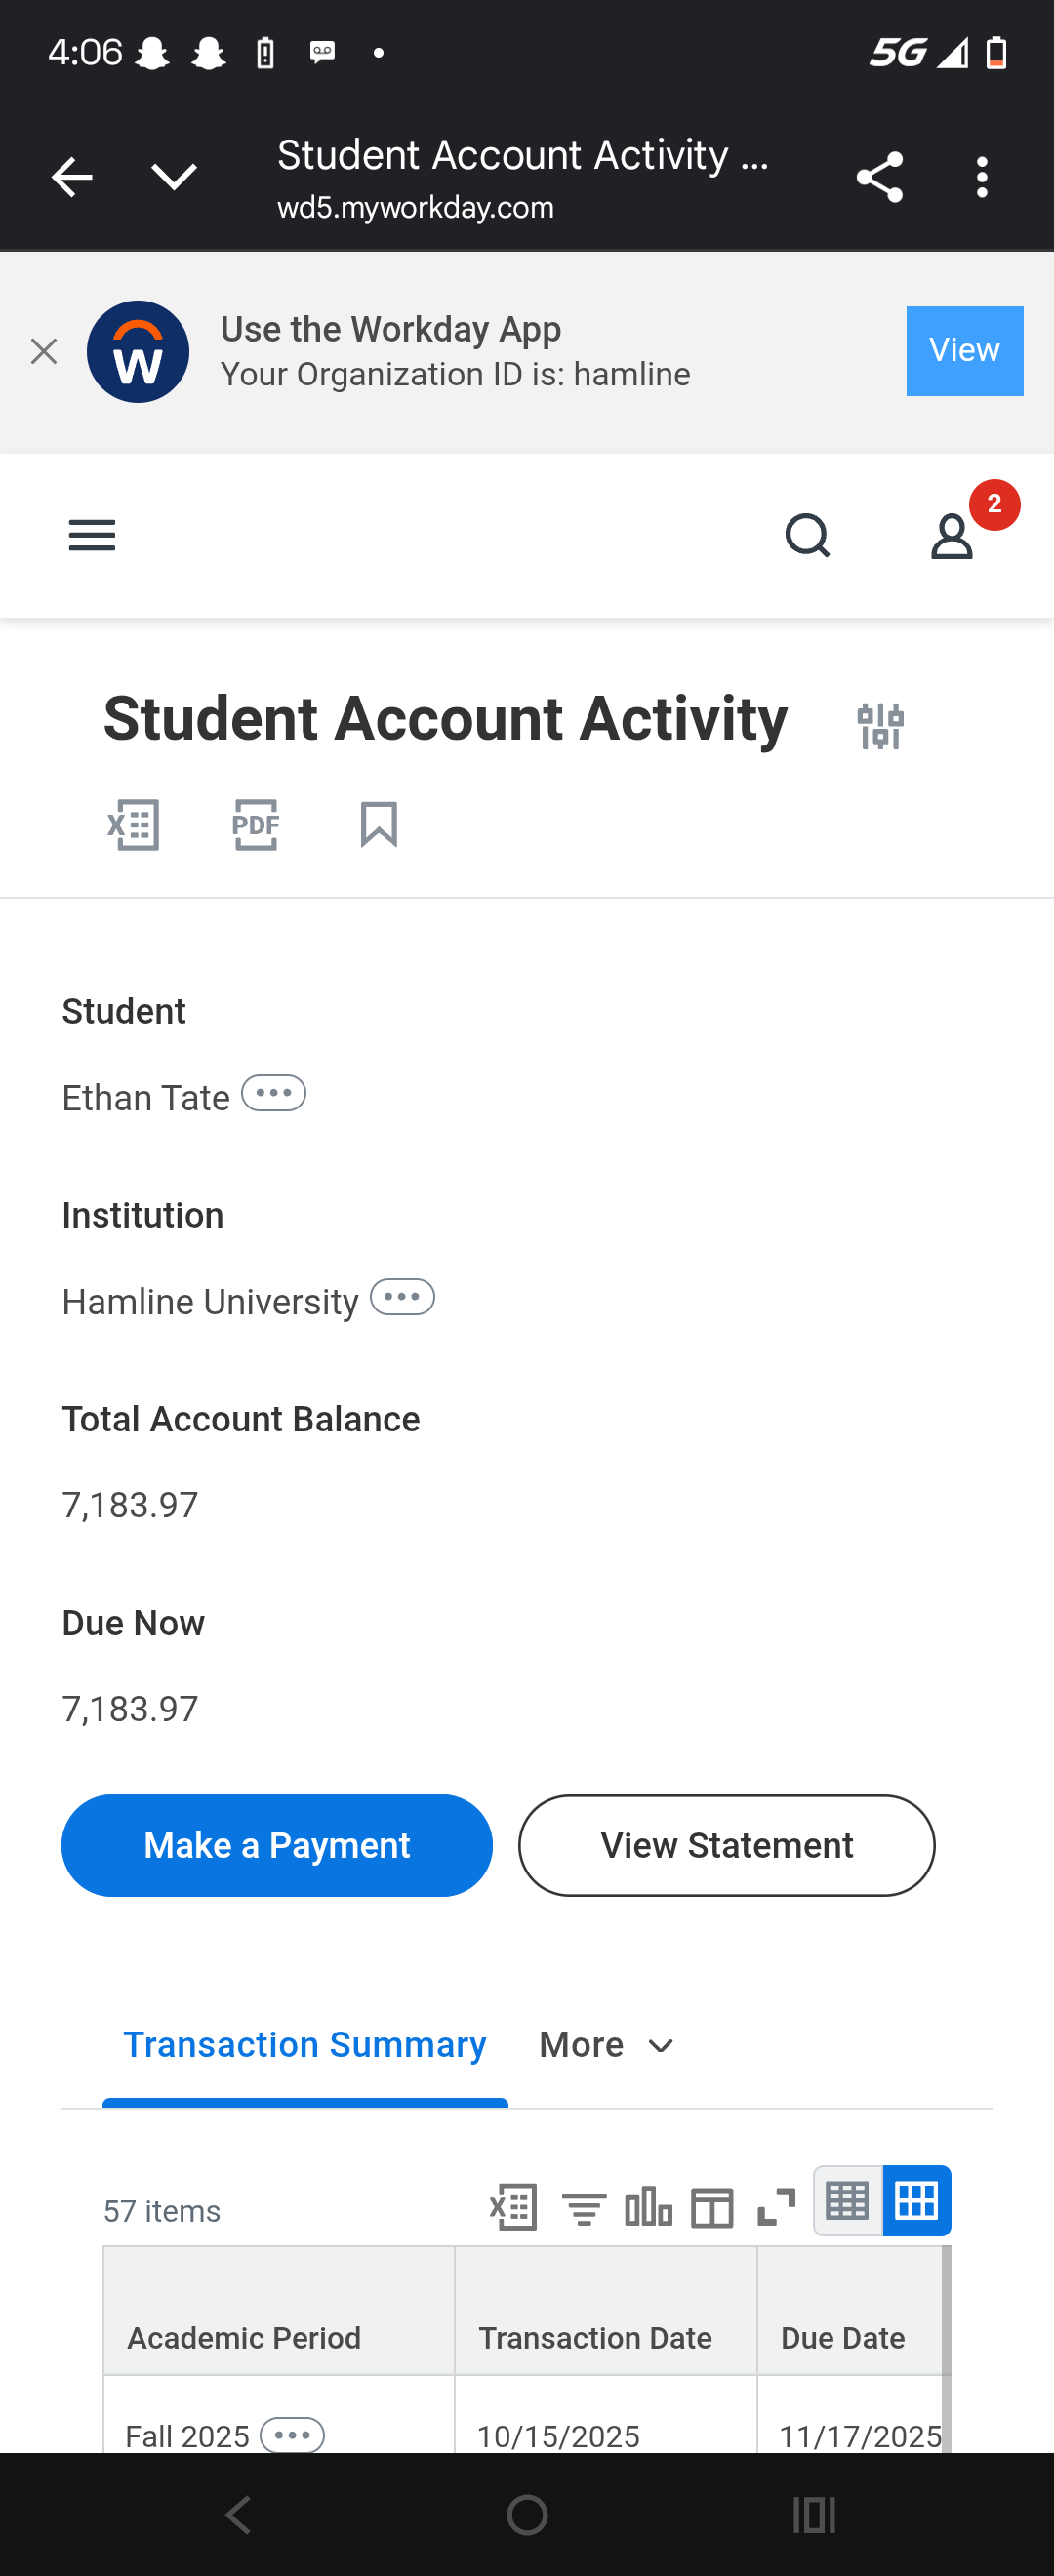Open report filter settings icon beside title
The width and height of the screenshot is (1054, 2576).
(x=880, y=725)
